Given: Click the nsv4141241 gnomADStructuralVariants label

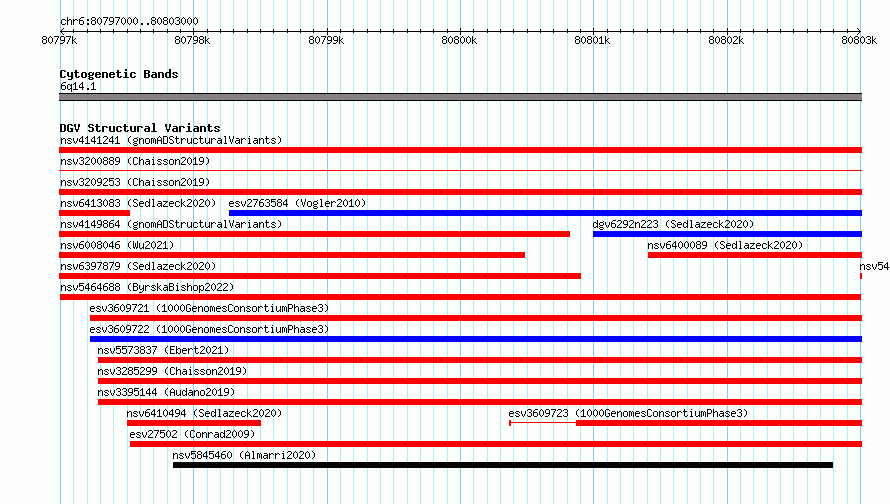Looking at the screenshot, I should [x=171, y=140].
